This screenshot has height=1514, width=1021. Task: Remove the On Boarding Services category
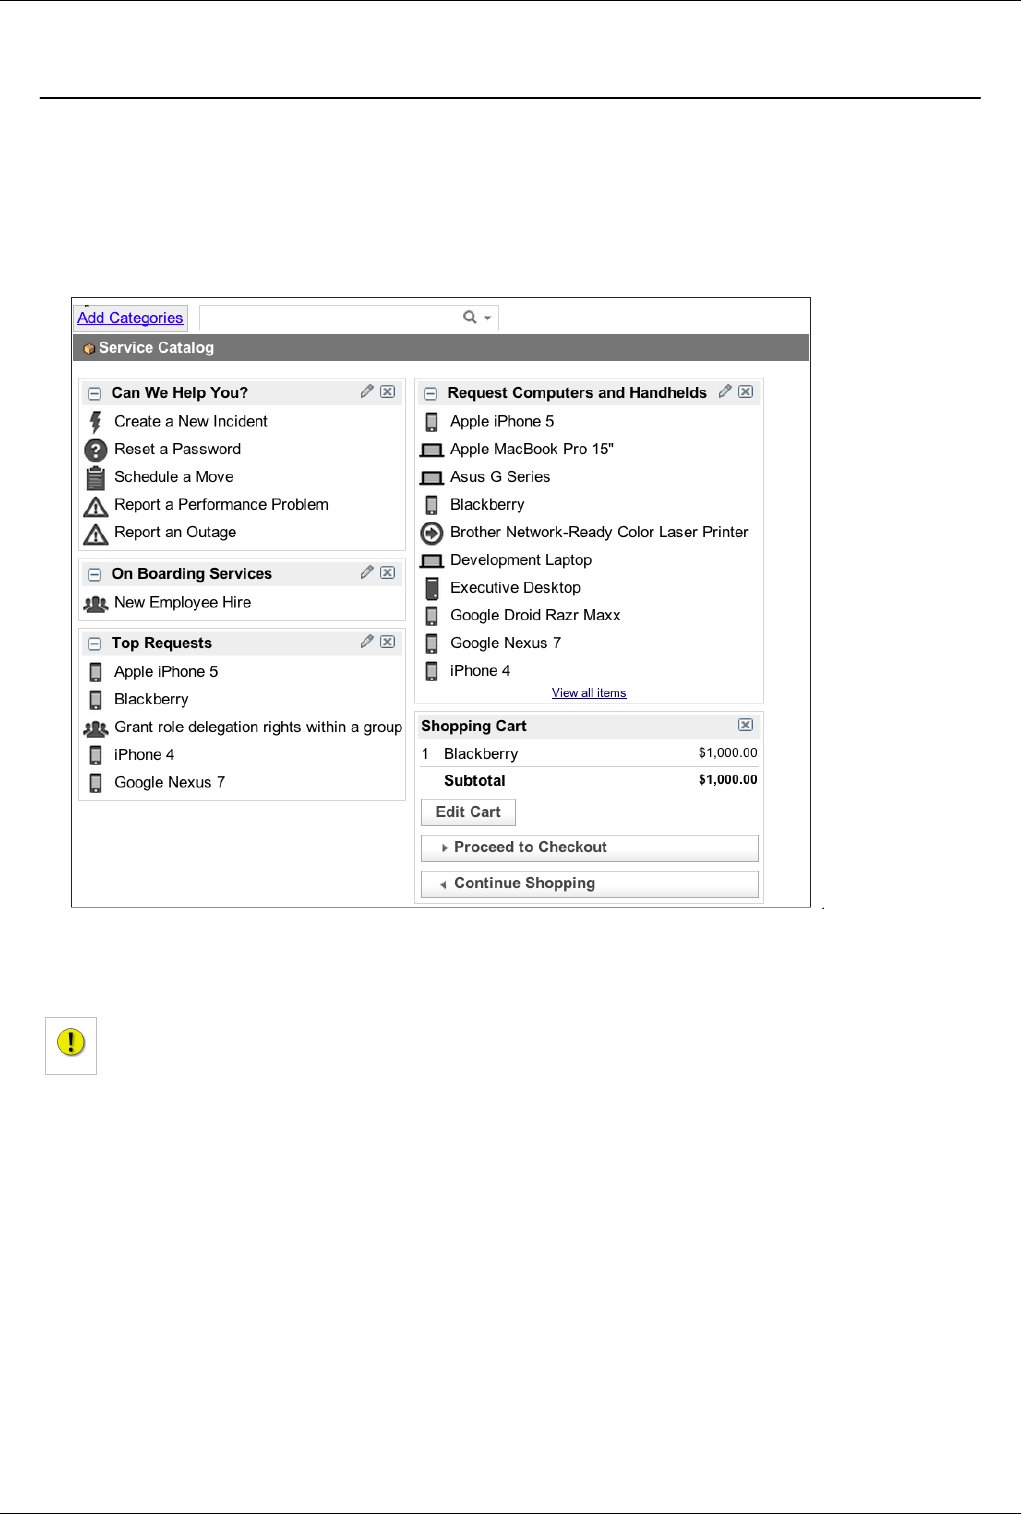tap(388, 573)
